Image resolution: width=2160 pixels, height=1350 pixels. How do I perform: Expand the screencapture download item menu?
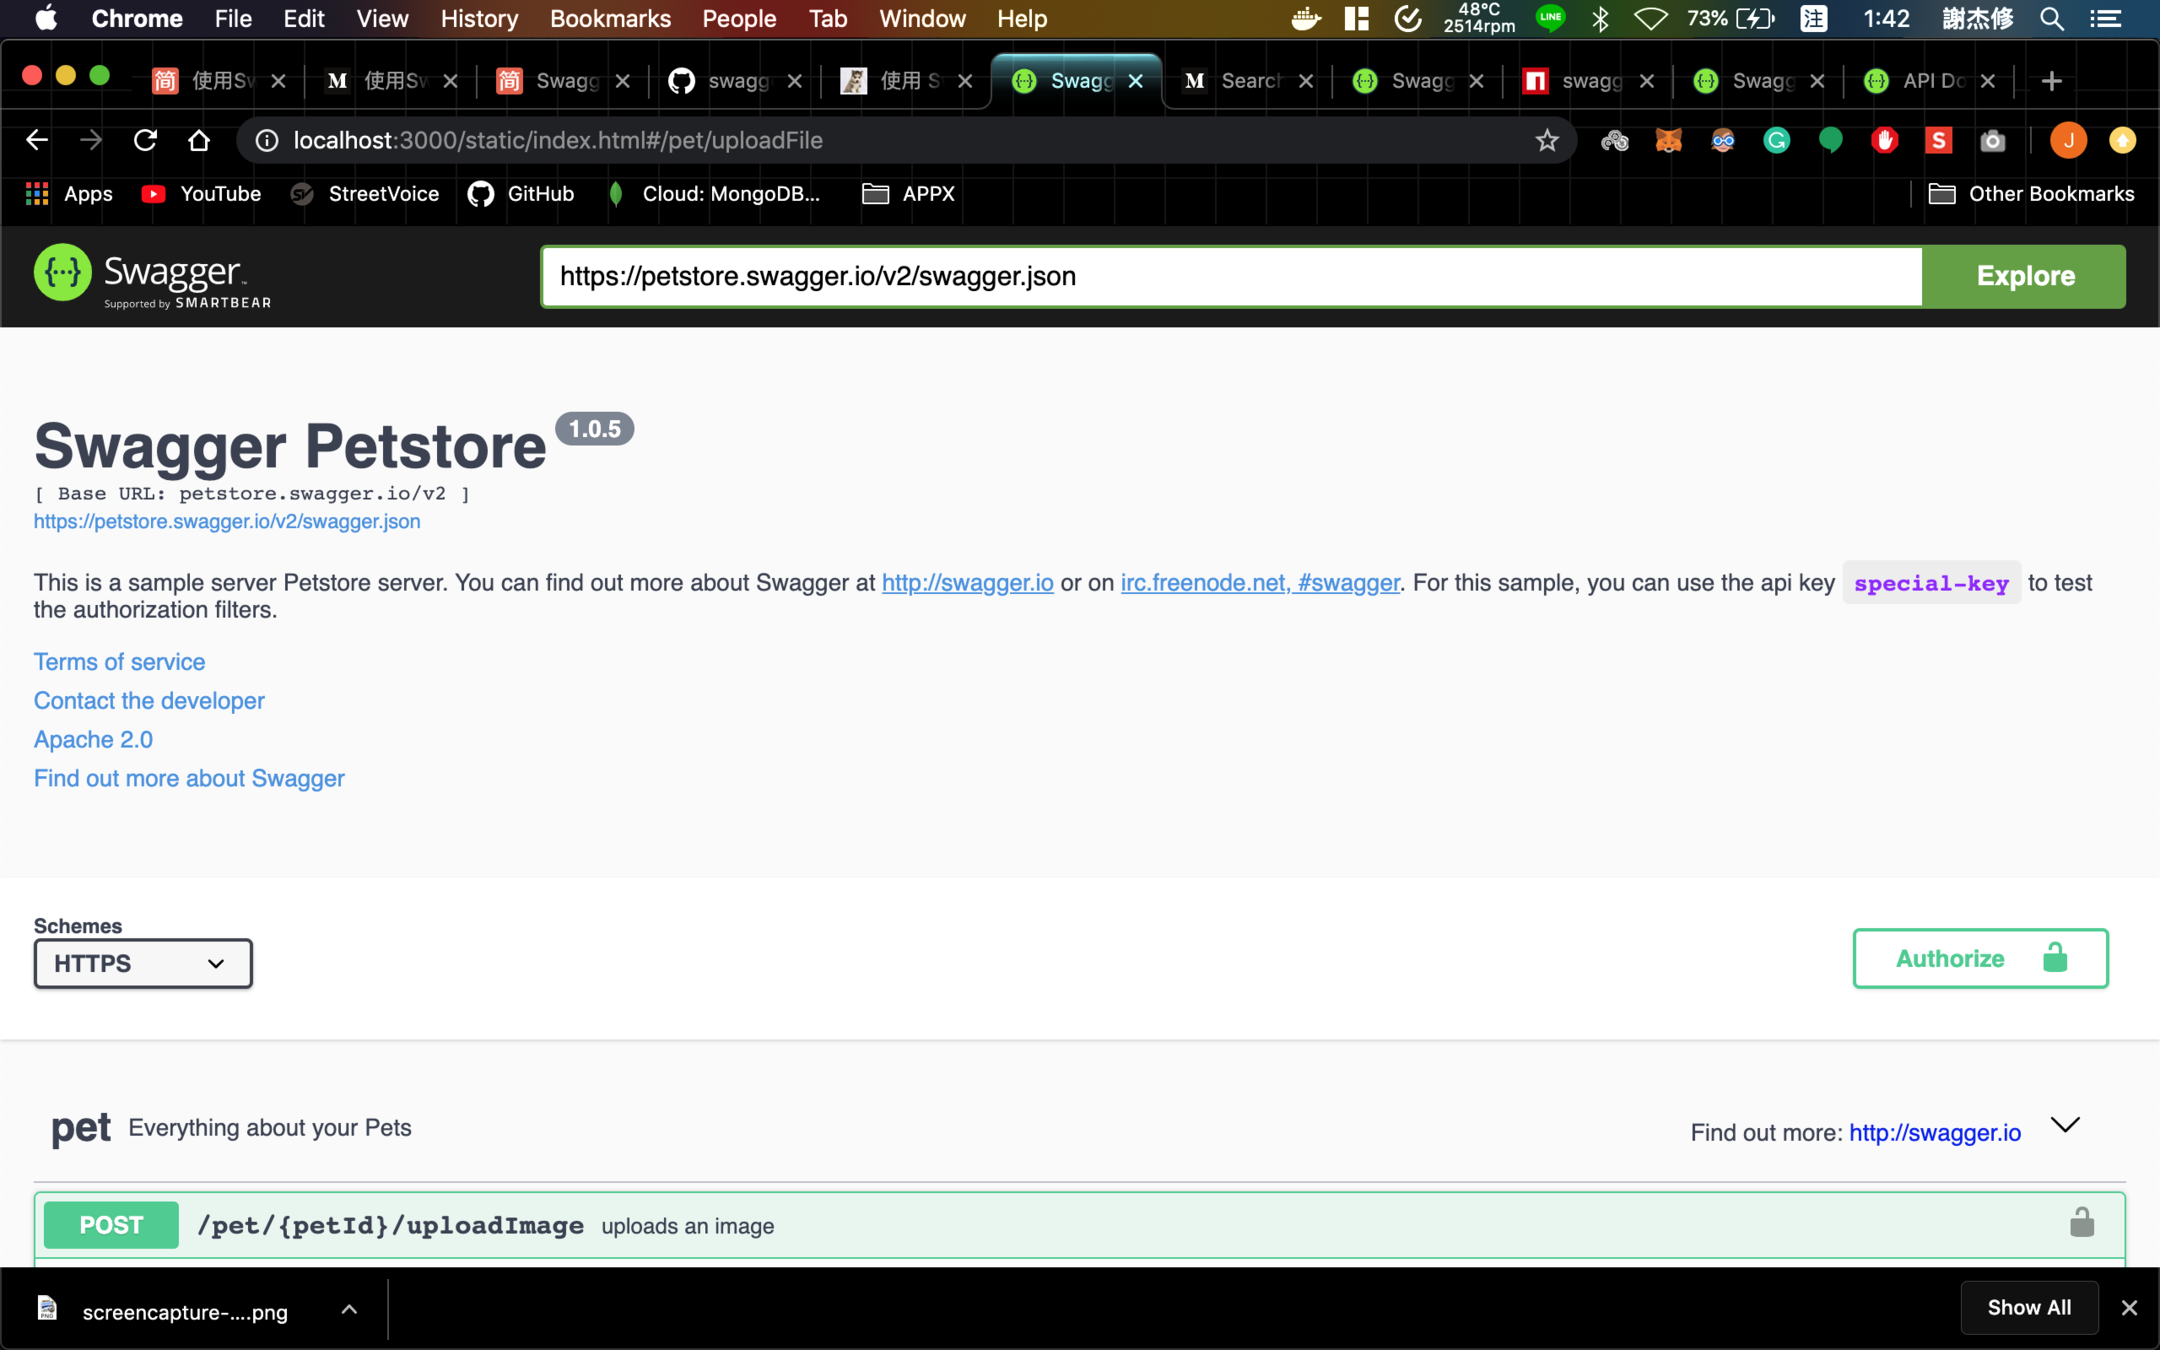(x=349, y=1310)
